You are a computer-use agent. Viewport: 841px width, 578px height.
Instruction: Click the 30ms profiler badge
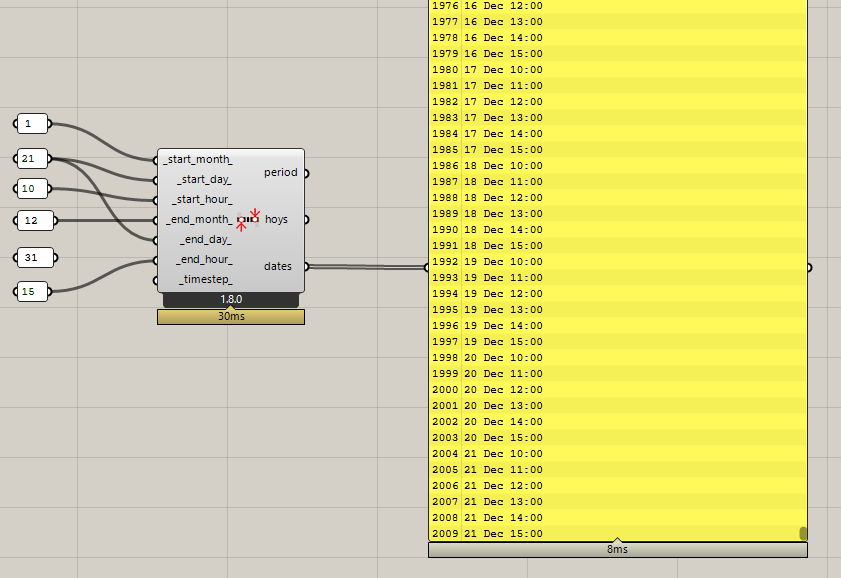[231, 316]
